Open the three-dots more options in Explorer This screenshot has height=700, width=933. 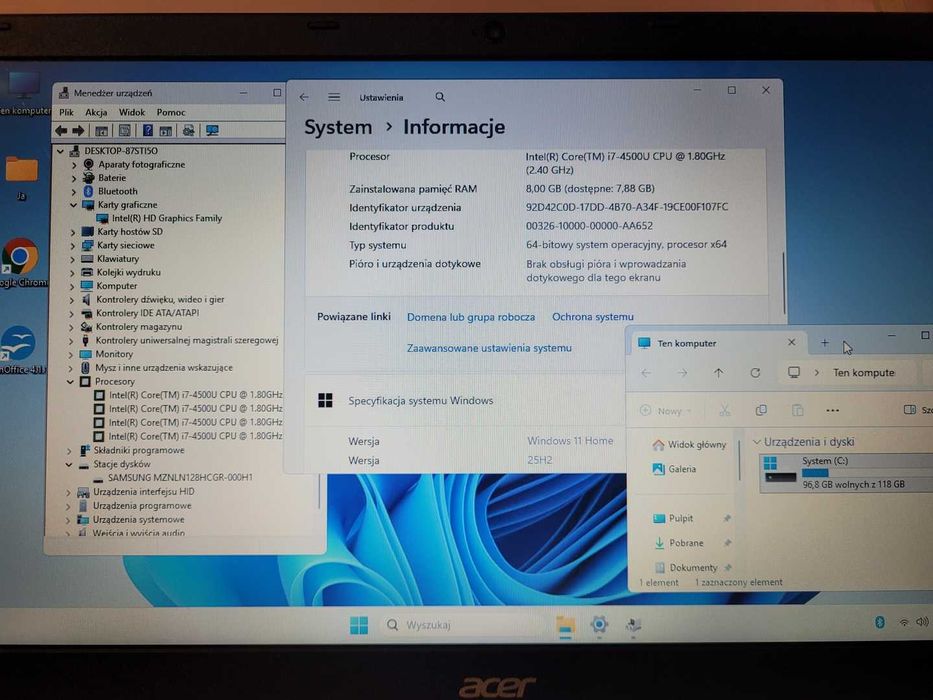[x=832, y=411]
